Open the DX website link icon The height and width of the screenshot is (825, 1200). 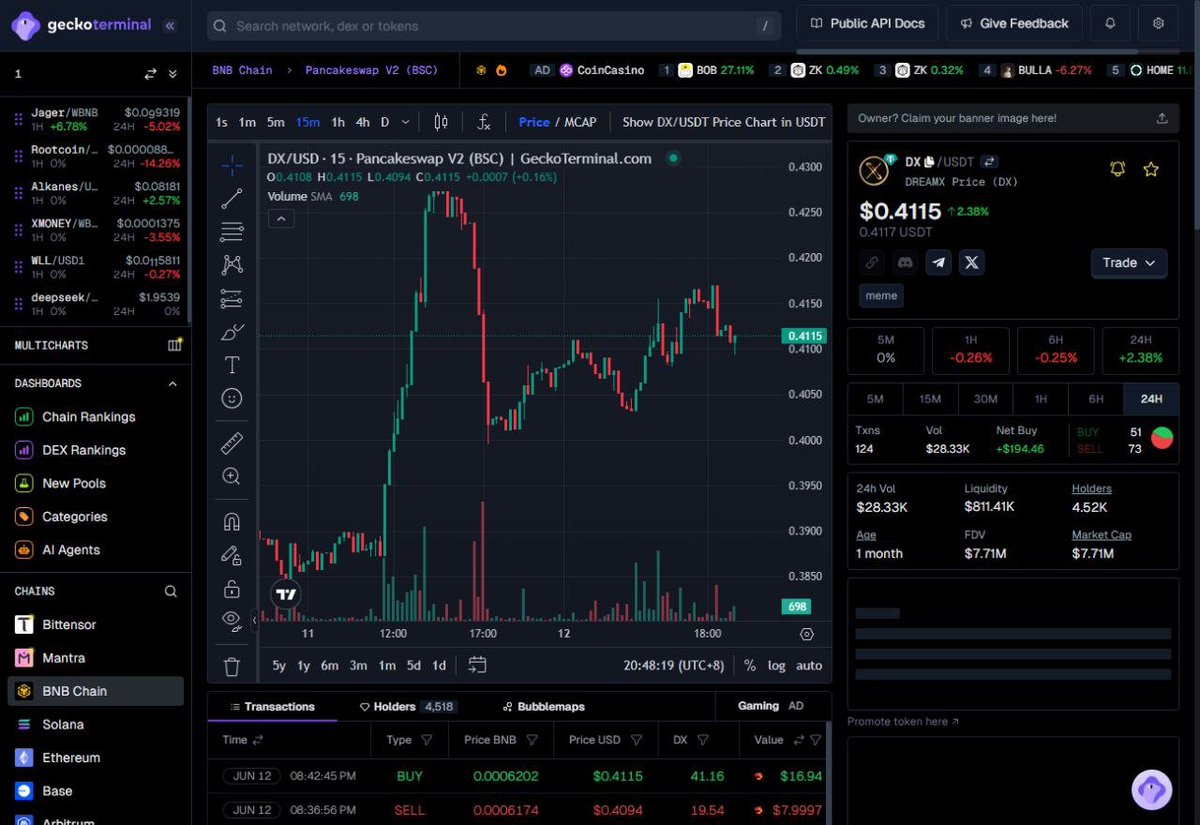872,263
